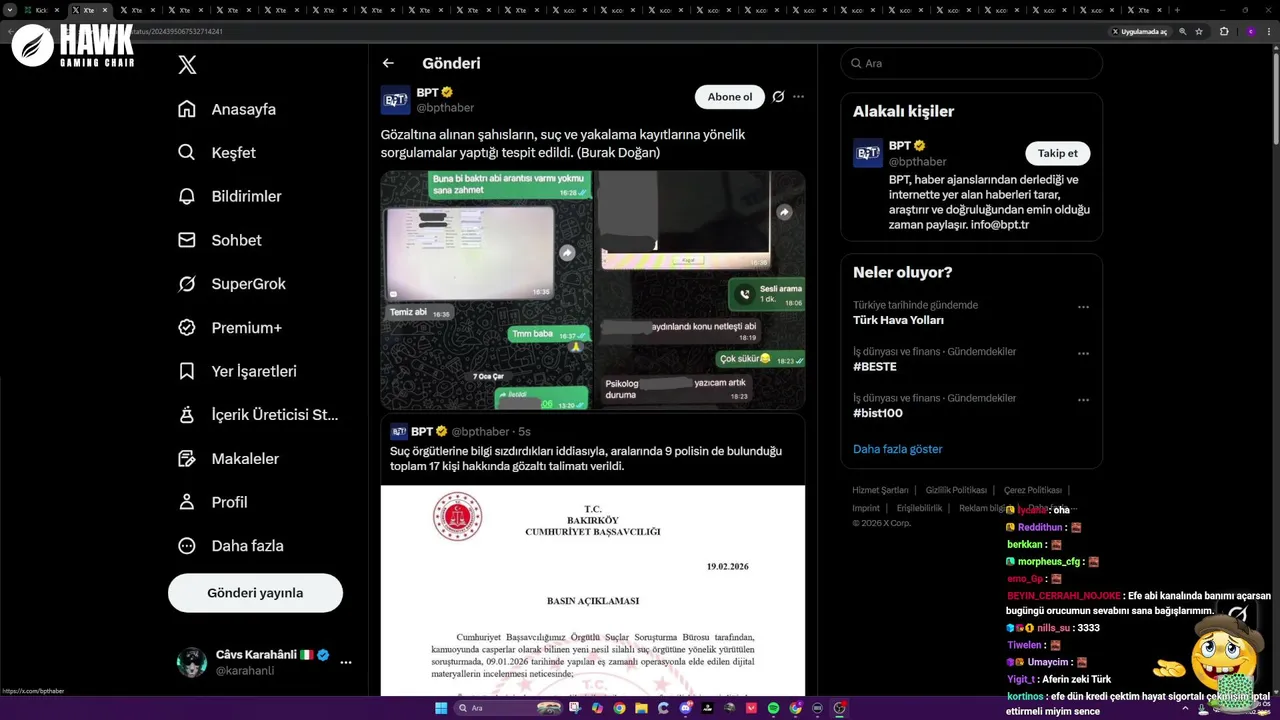Click the Yer İşaretleri bookmark icon
The width and height of the screenshot is (1280, 720).
[187, 371]
